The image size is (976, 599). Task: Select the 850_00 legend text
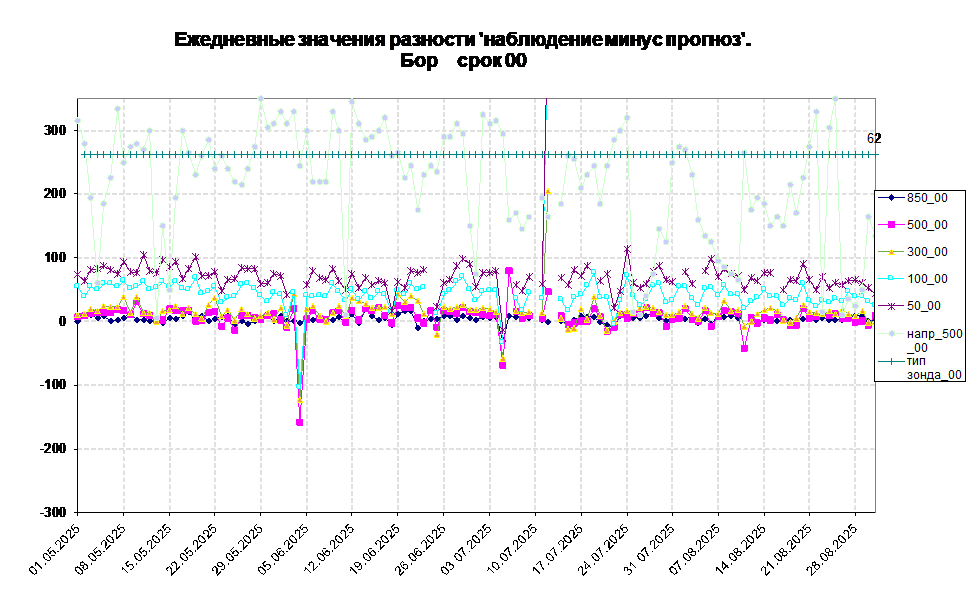927,198
